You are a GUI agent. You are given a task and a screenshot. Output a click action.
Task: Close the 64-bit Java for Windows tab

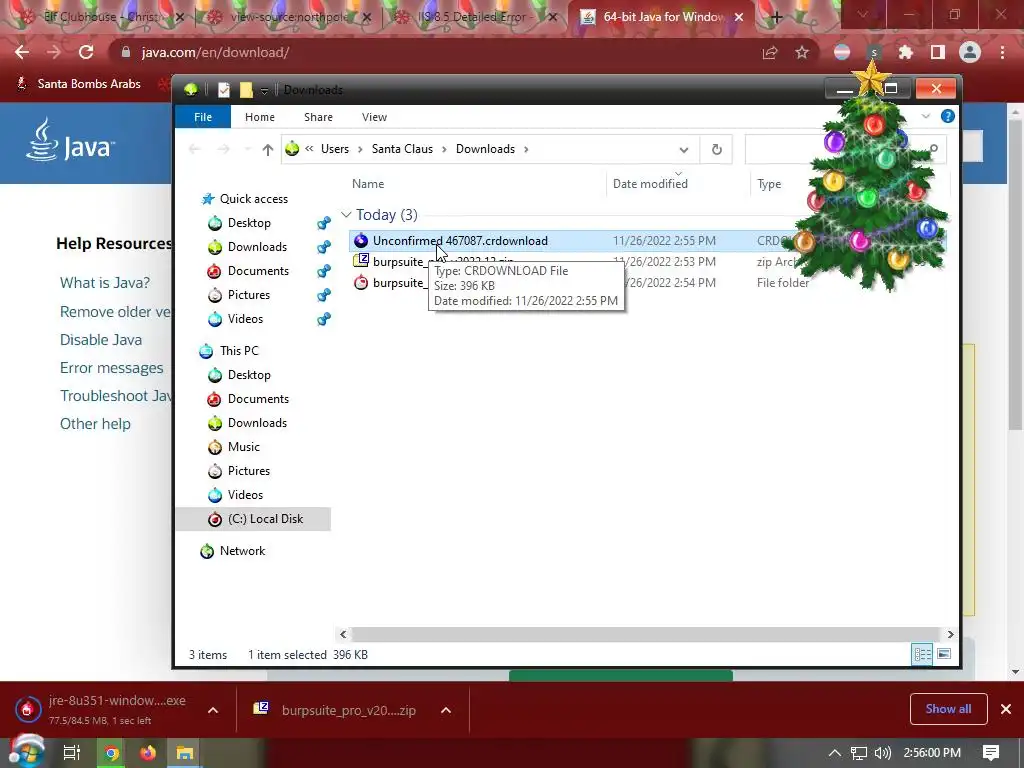[739, 18]
